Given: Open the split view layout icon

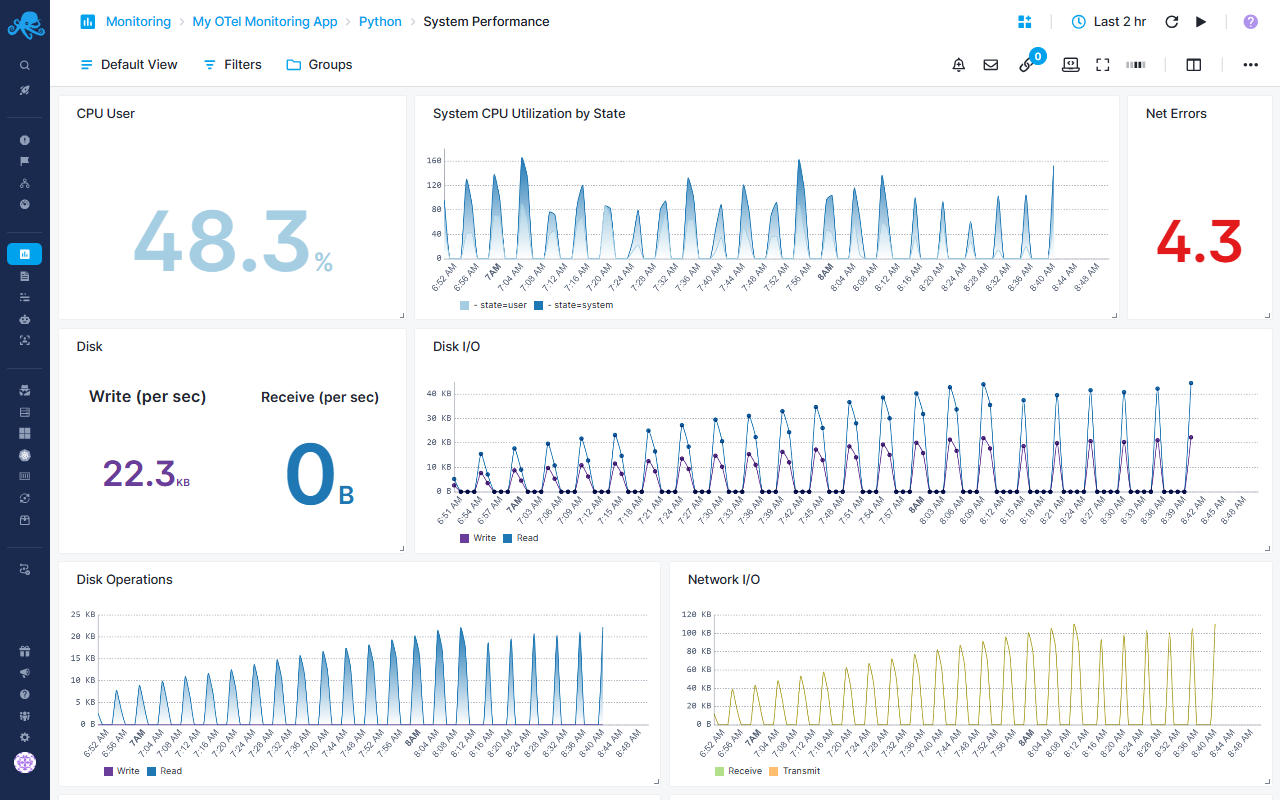Looking at the screenshot, I should tap(1193, 64).
